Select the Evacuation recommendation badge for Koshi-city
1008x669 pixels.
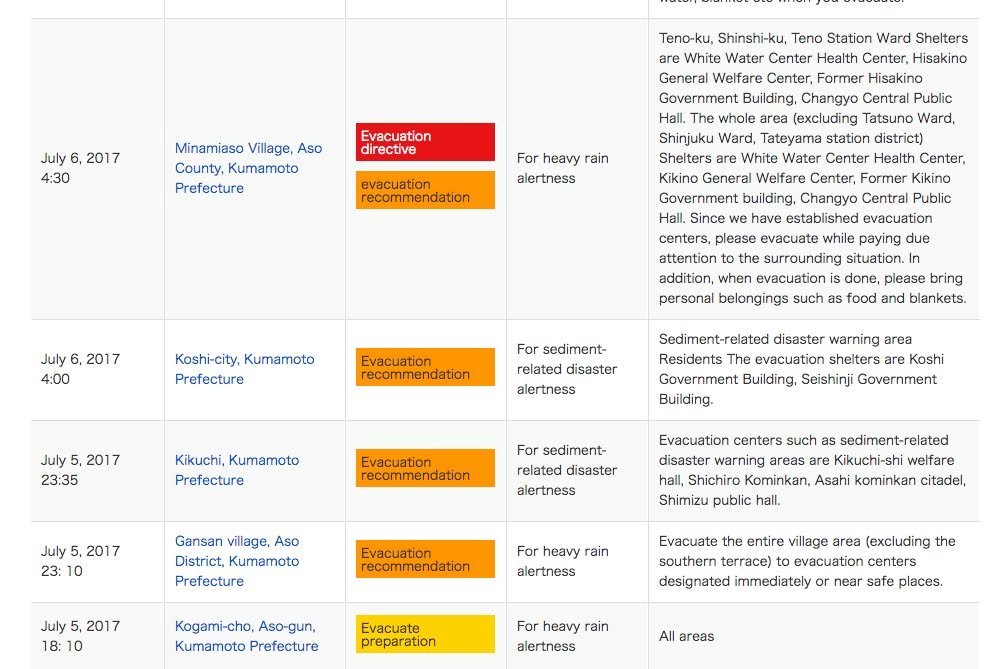click(425, 367)
